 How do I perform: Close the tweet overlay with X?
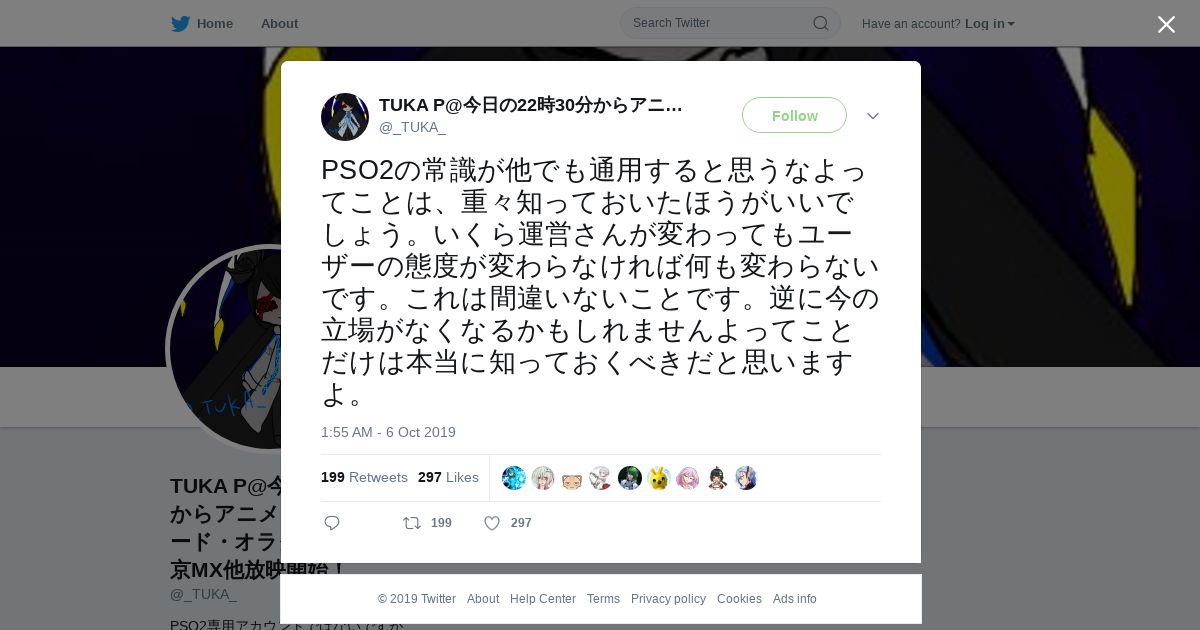coord(1166,24)
